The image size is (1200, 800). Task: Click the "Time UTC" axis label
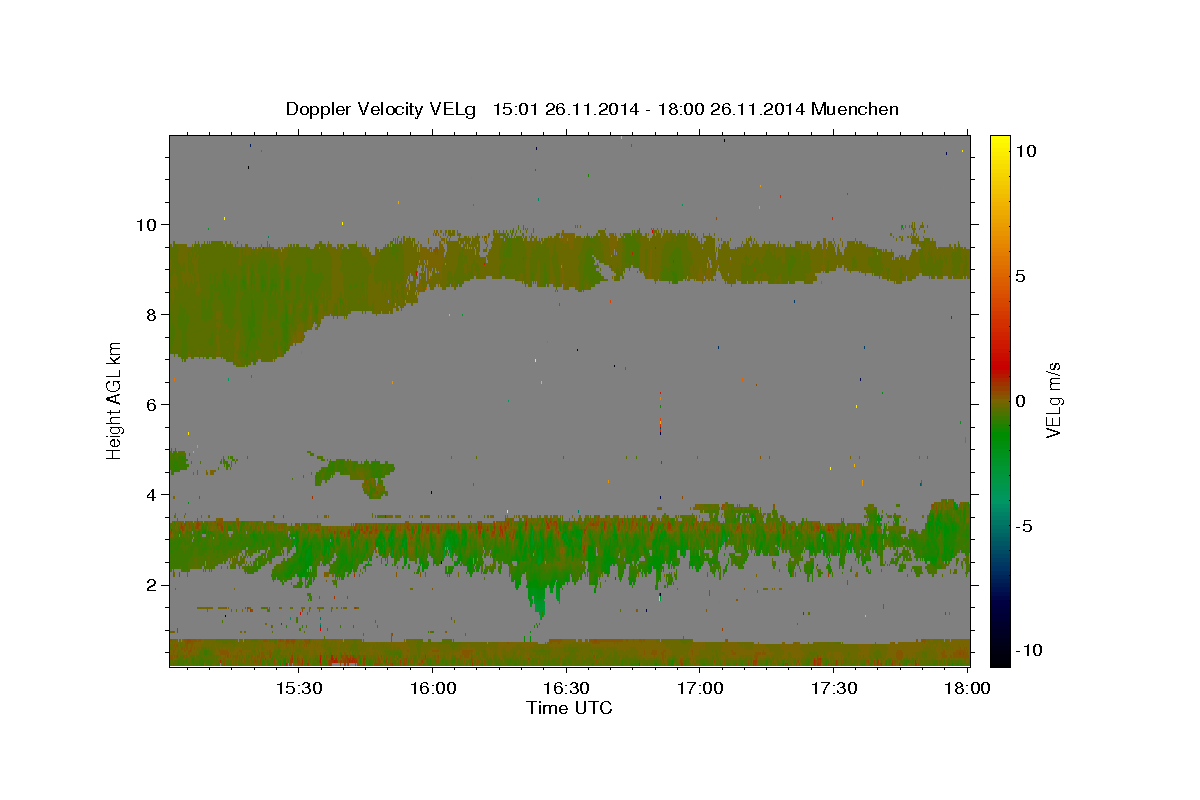coord(569,708)
